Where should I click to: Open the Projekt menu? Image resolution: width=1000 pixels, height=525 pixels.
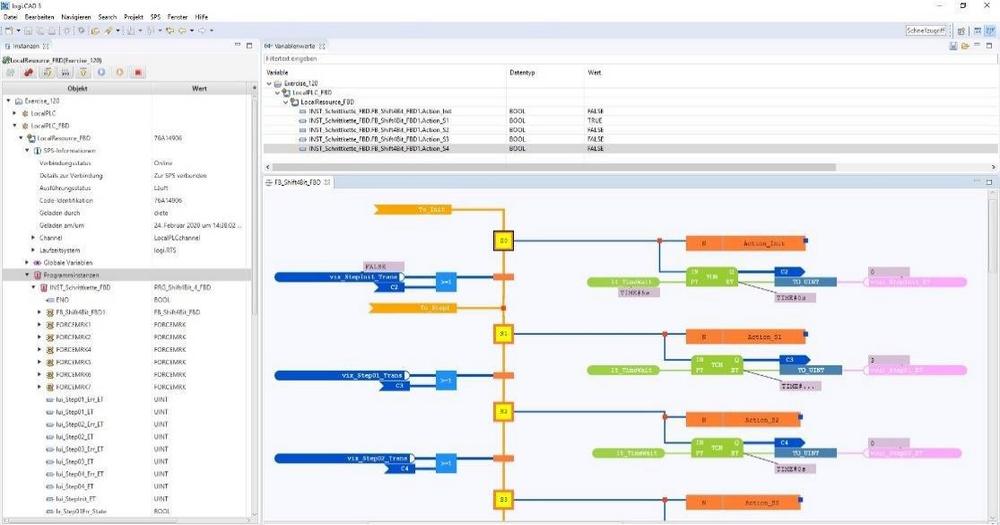(133, 17)
